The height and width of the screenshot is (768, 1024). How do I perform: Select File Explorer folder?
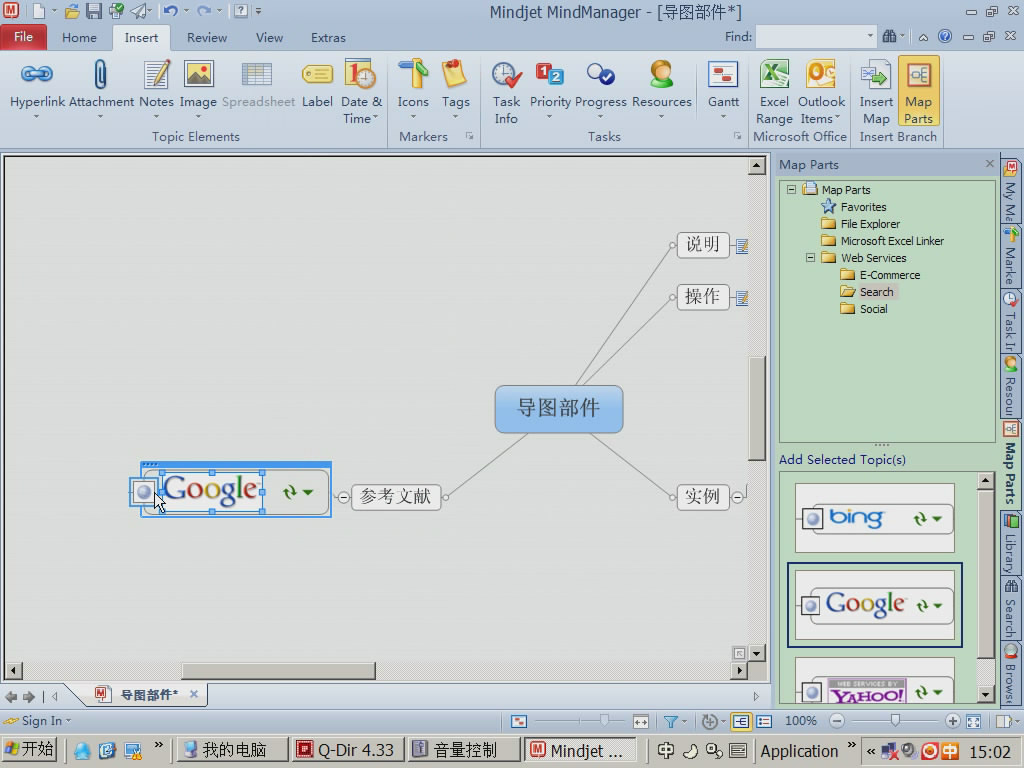point(870,223)
